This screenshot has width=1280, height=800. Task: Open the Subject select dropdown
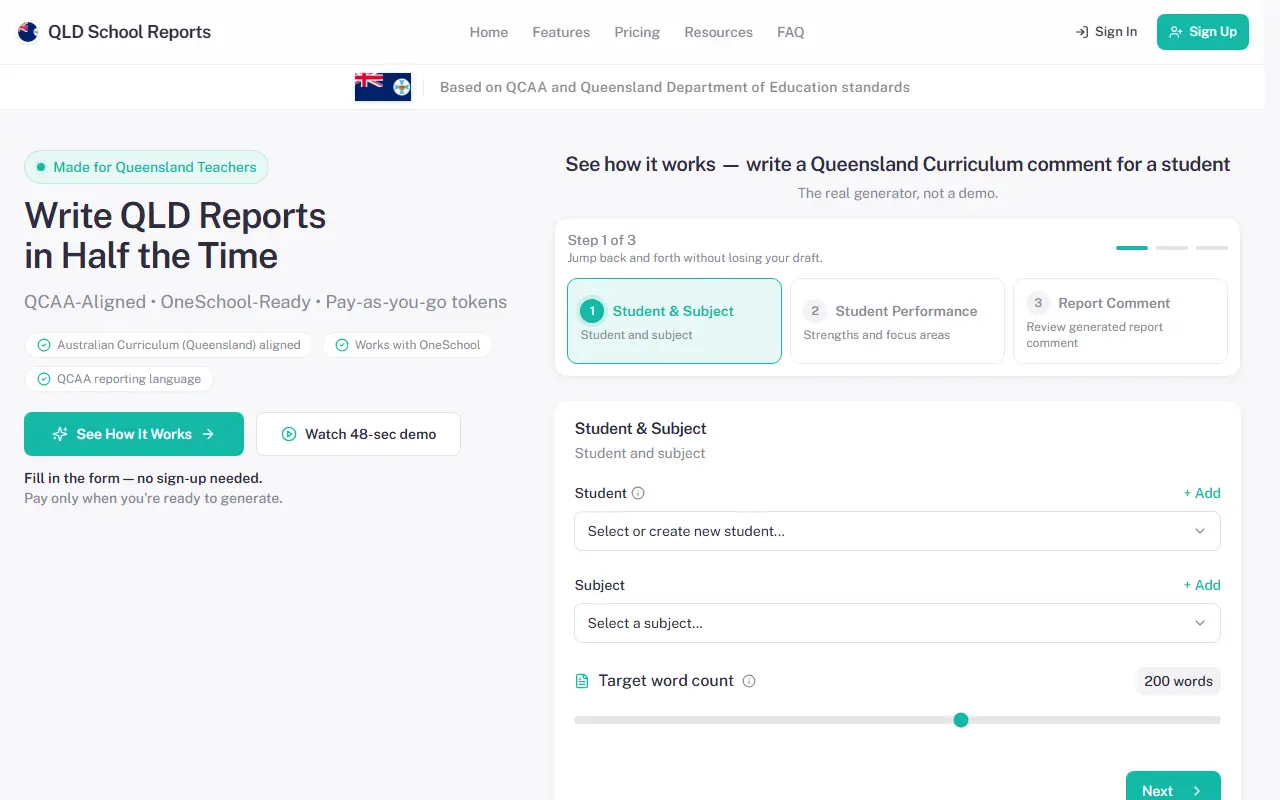(897, 623)
